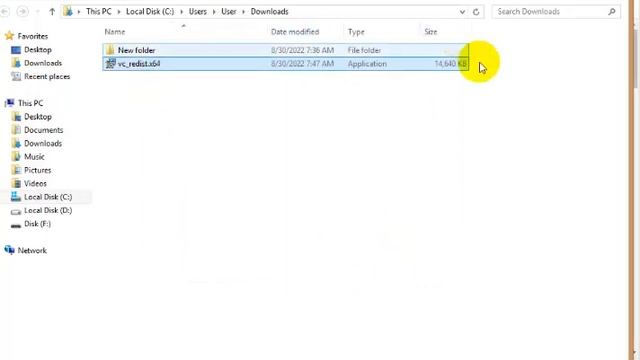Screen dimensions: 640x360
Task: Navigate to User breadcrumb
Action: tap(229, 11)
